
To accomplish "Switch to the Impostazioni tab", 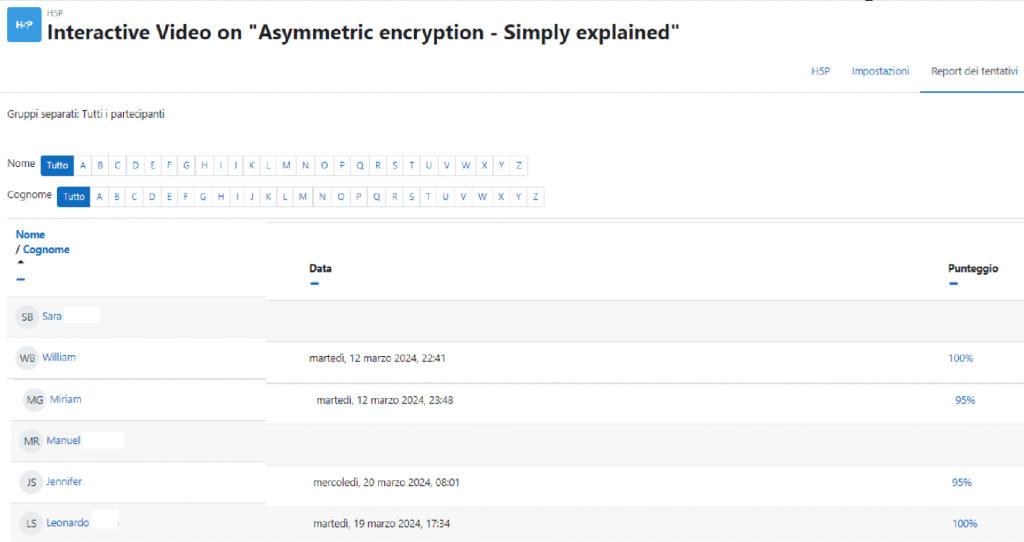I will coord(880,71).
